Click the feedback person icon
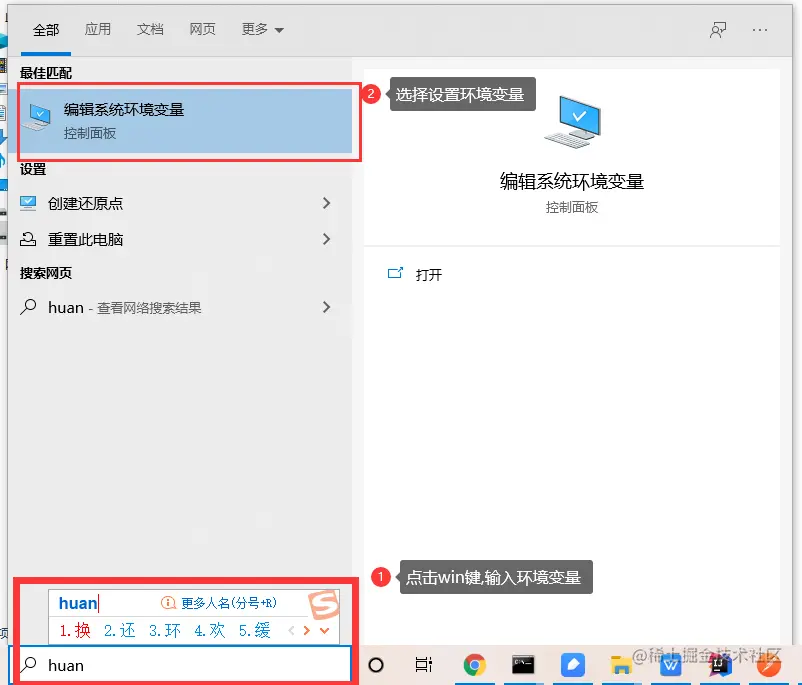Image resolution: width=802 pixels, height=685 pixels. 718,30
